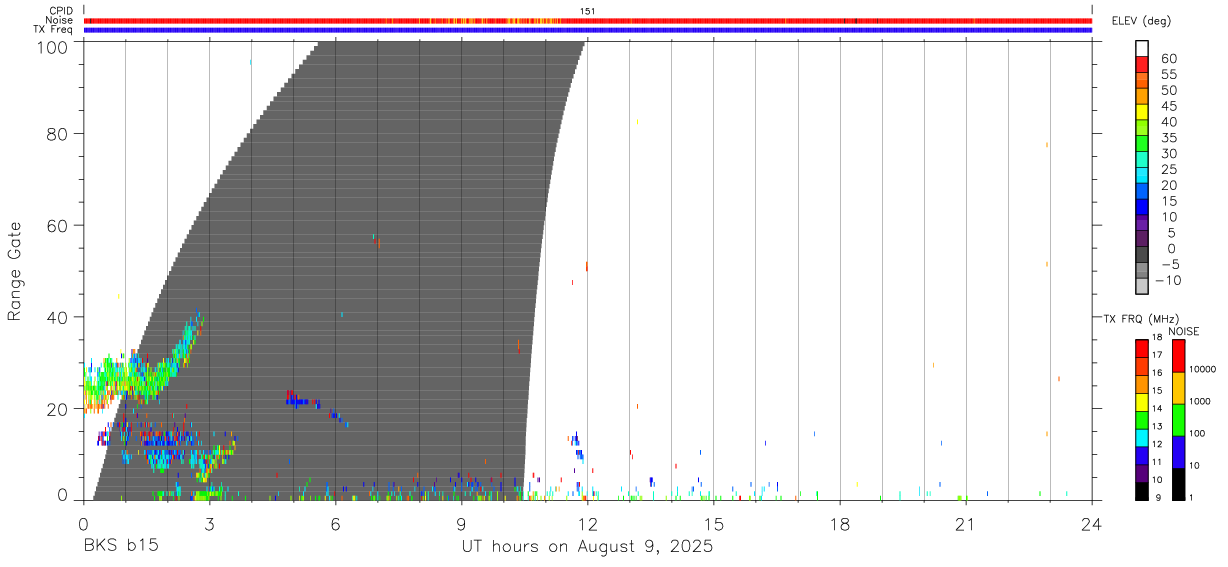Click the black TX FRQ segment between 9 and 10

pyautogui.click(x=1142, y=491)
